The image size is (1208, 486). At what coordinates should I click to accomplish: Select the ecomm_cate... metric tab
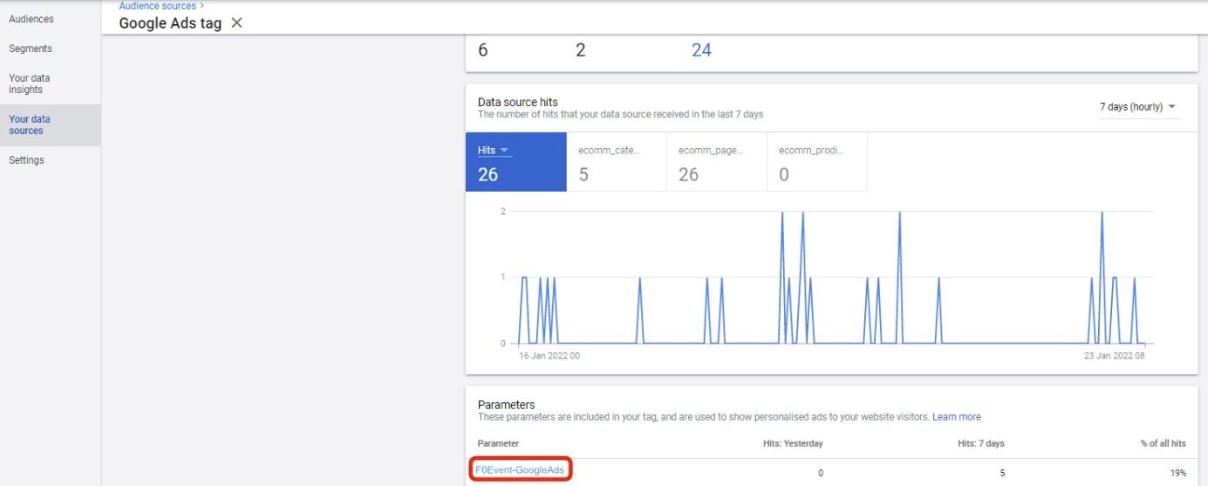[x=615, y=162]
